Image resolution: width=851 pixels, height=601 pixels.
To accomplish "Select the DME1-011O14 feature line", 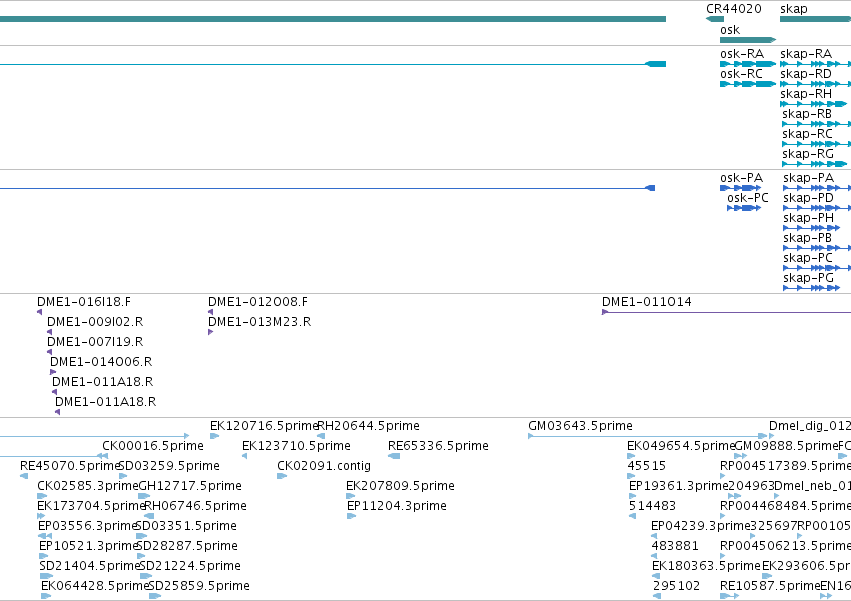I will pyautogui.click(x=727, y=312).
